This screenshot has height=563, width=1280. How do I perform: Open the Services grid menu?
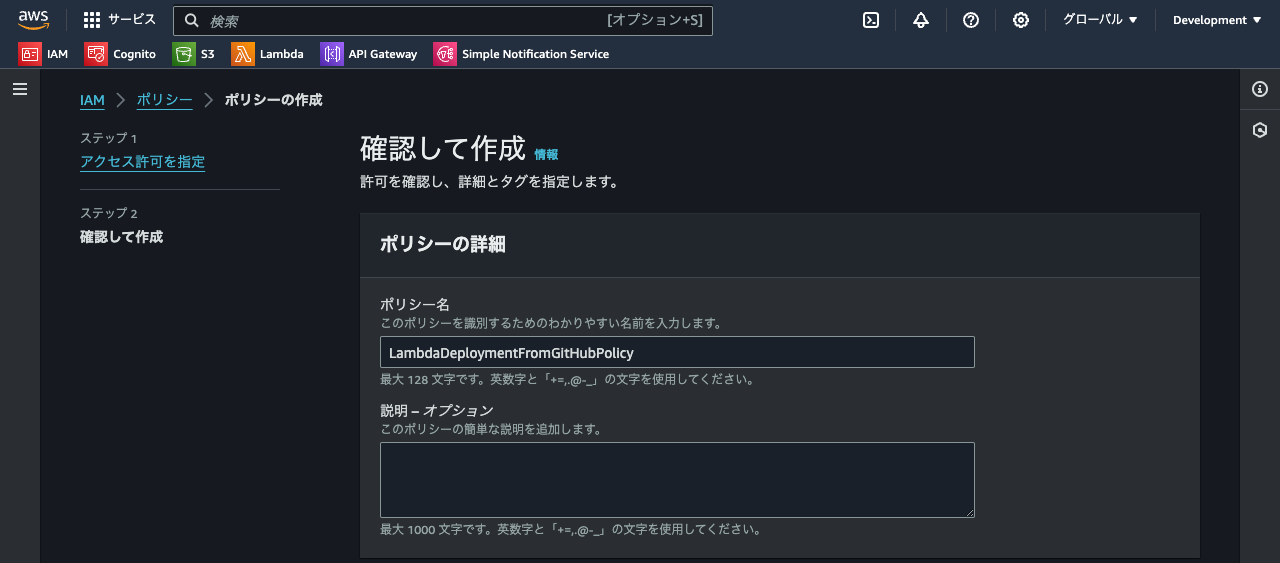[119, 20]
